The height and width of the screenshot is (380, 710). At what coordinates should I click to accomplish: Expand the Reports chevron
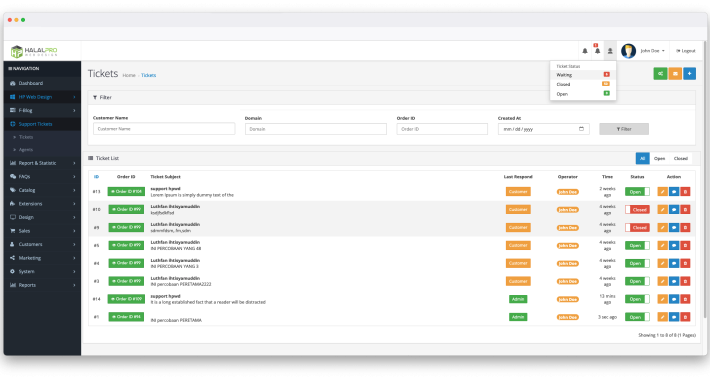tap(74, 285)
